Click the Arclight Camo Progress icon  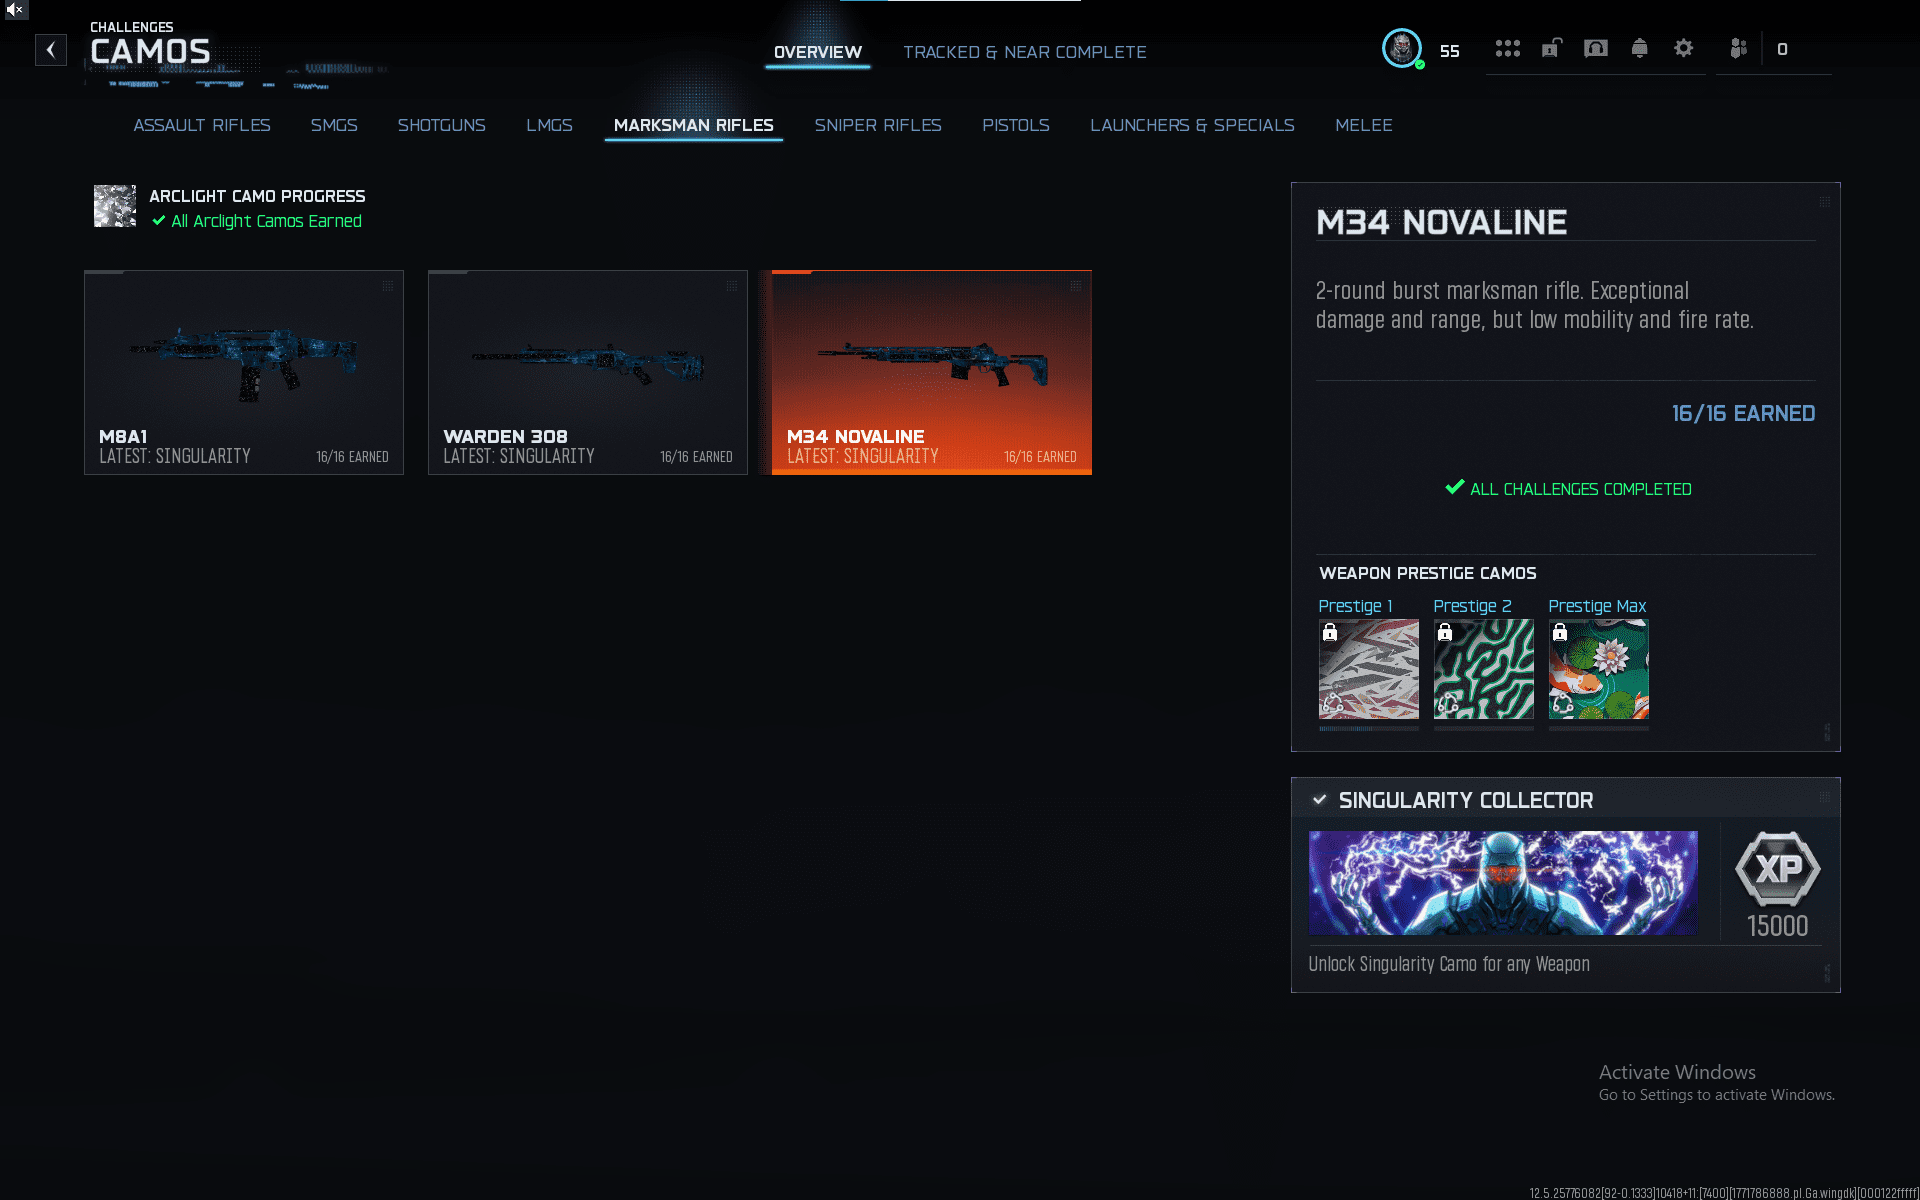[x=115, y=206]
